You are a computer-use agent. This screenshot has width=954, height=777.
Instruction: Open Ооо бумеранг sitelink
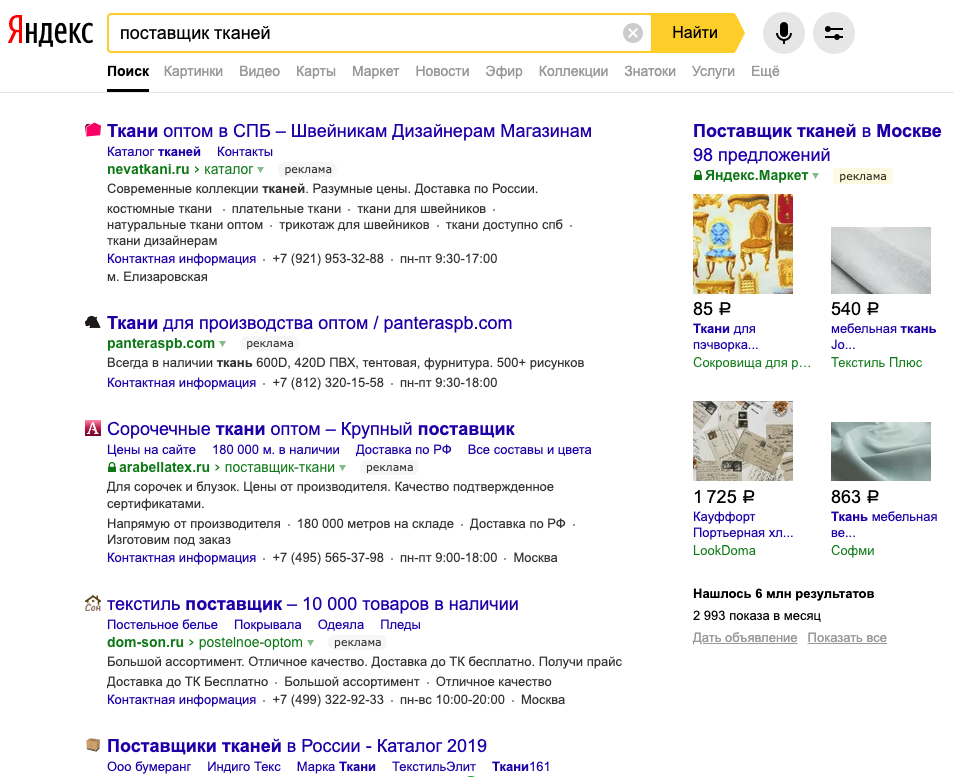coord(149,766)
